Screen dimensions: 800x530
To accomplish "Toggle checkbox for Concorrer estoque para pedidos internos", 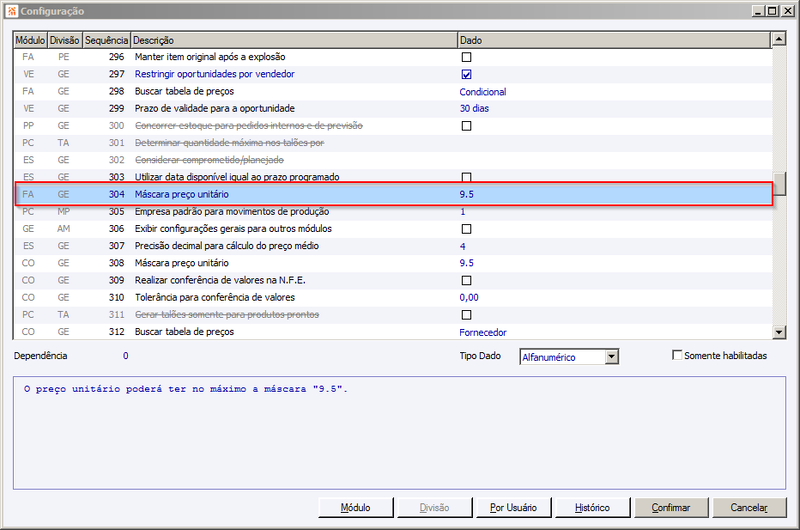I will [466, 126].
